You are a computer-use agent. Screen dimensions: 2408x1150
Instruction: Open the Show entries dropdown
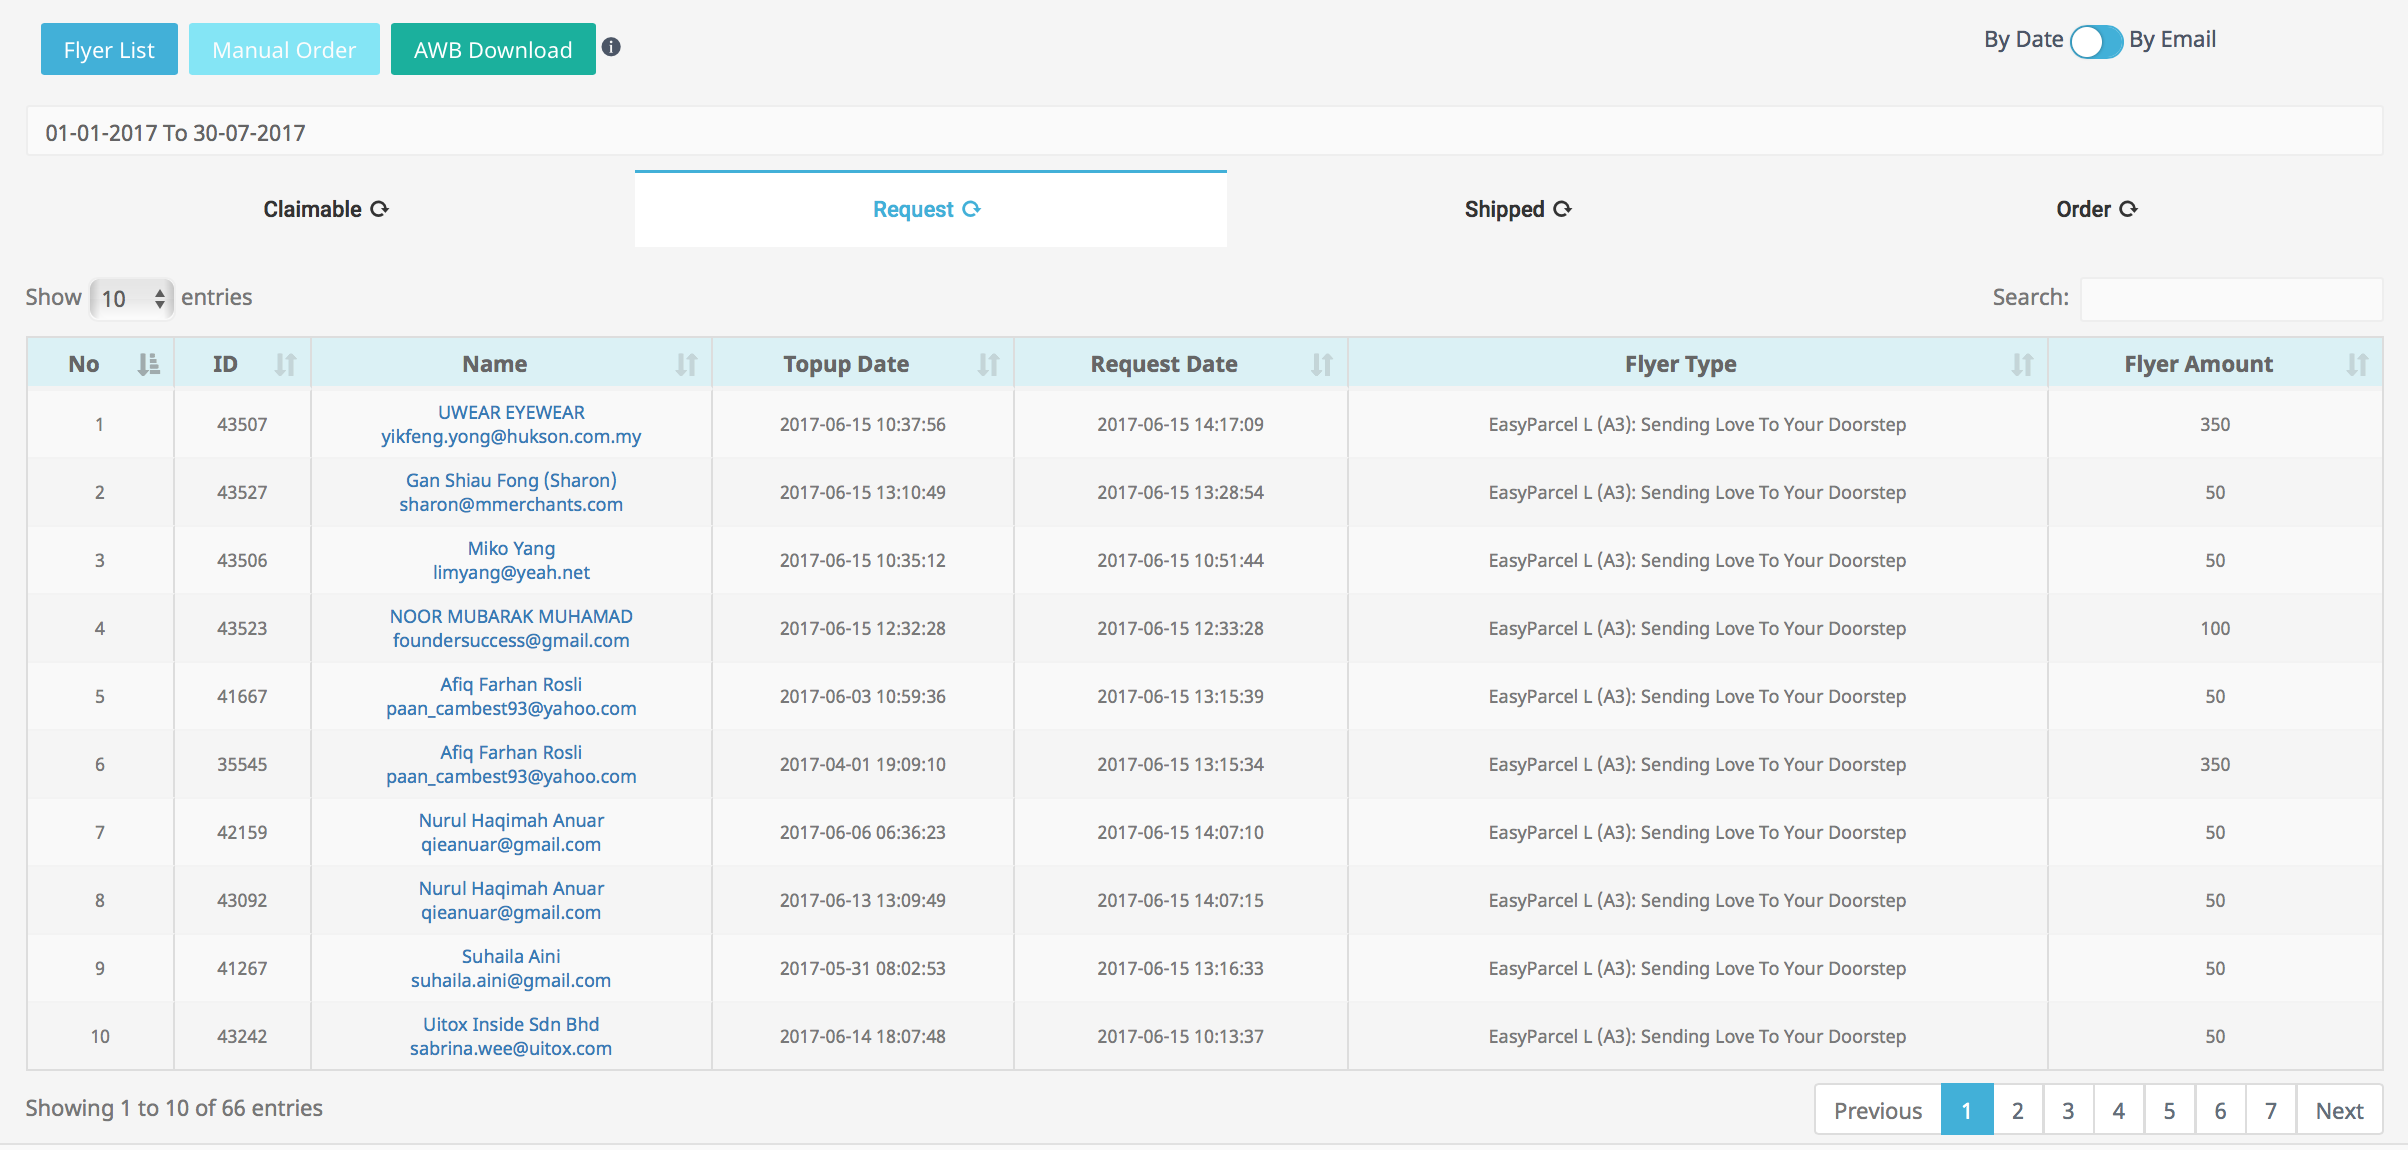pyautogui.click(x=132, y=298)
